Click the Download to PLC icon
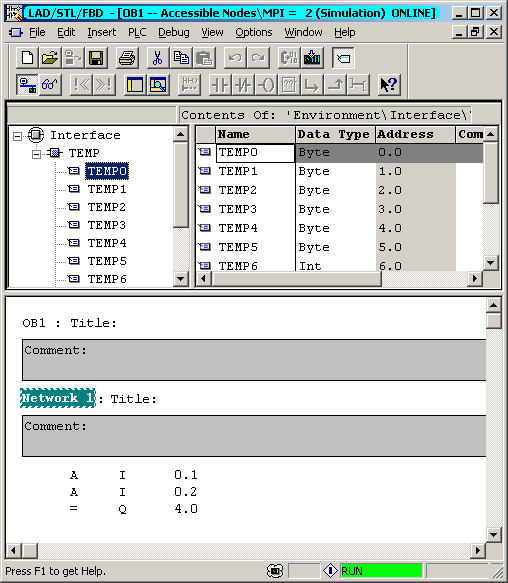Viewport: 508px width, 583px height. pos(312,58)
